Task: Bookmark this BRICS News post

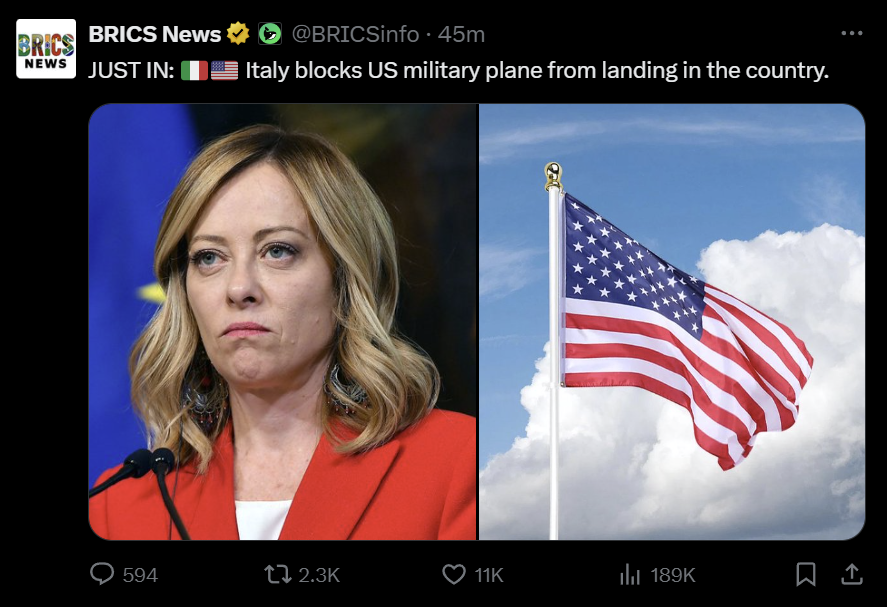Action: 806,574
